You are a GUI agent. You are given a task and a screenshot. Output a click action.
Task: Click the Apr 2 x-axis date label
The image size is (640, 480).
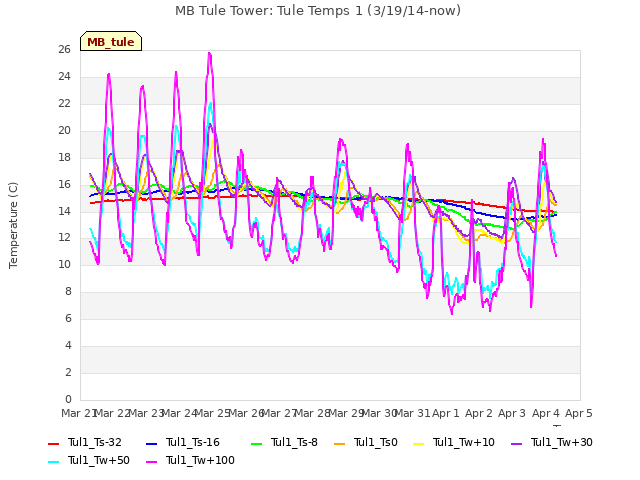coord(479,413)
